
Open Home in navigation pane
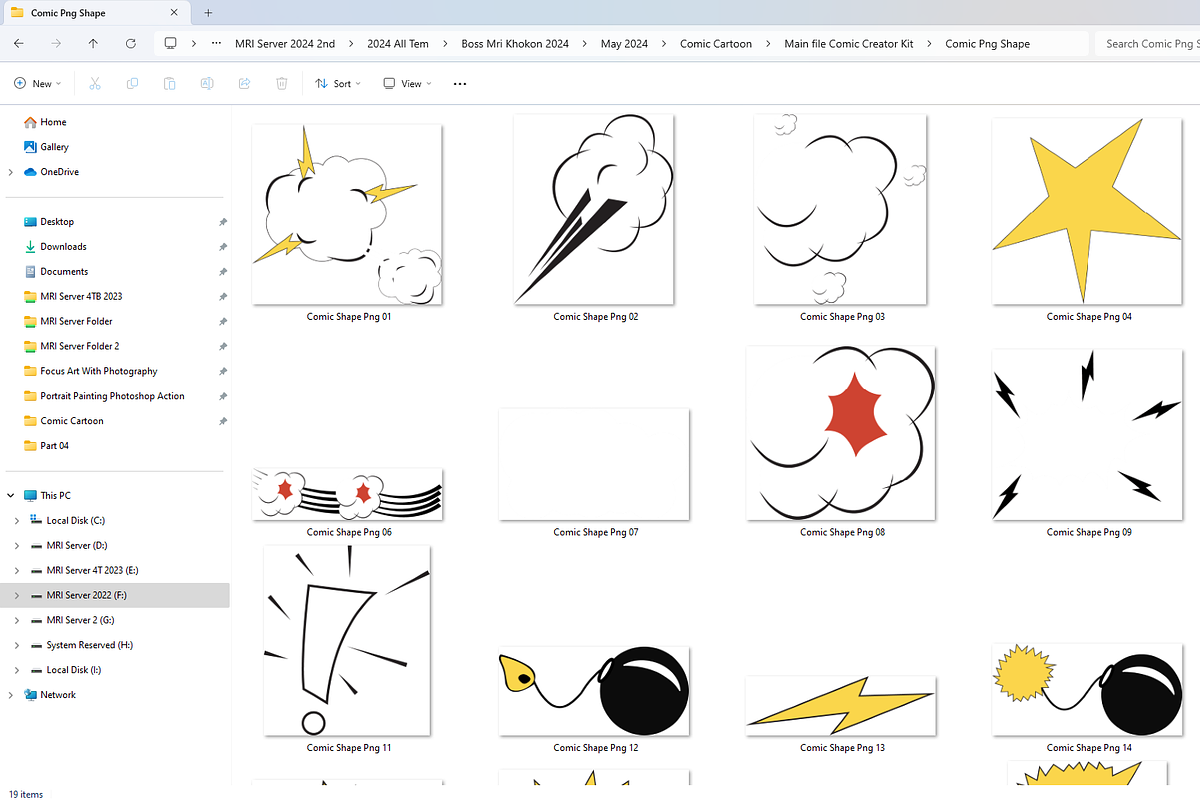[x=45, y=122]
